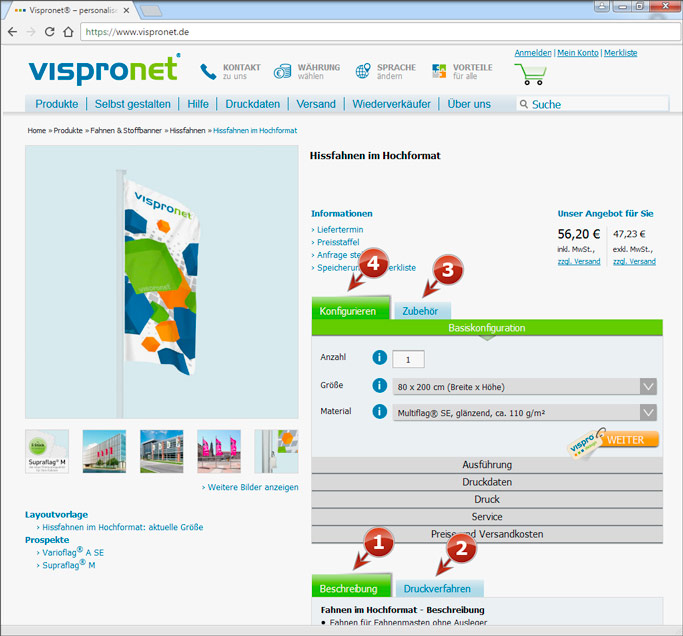Select the pink flags thumbnail

pos(219,451)
